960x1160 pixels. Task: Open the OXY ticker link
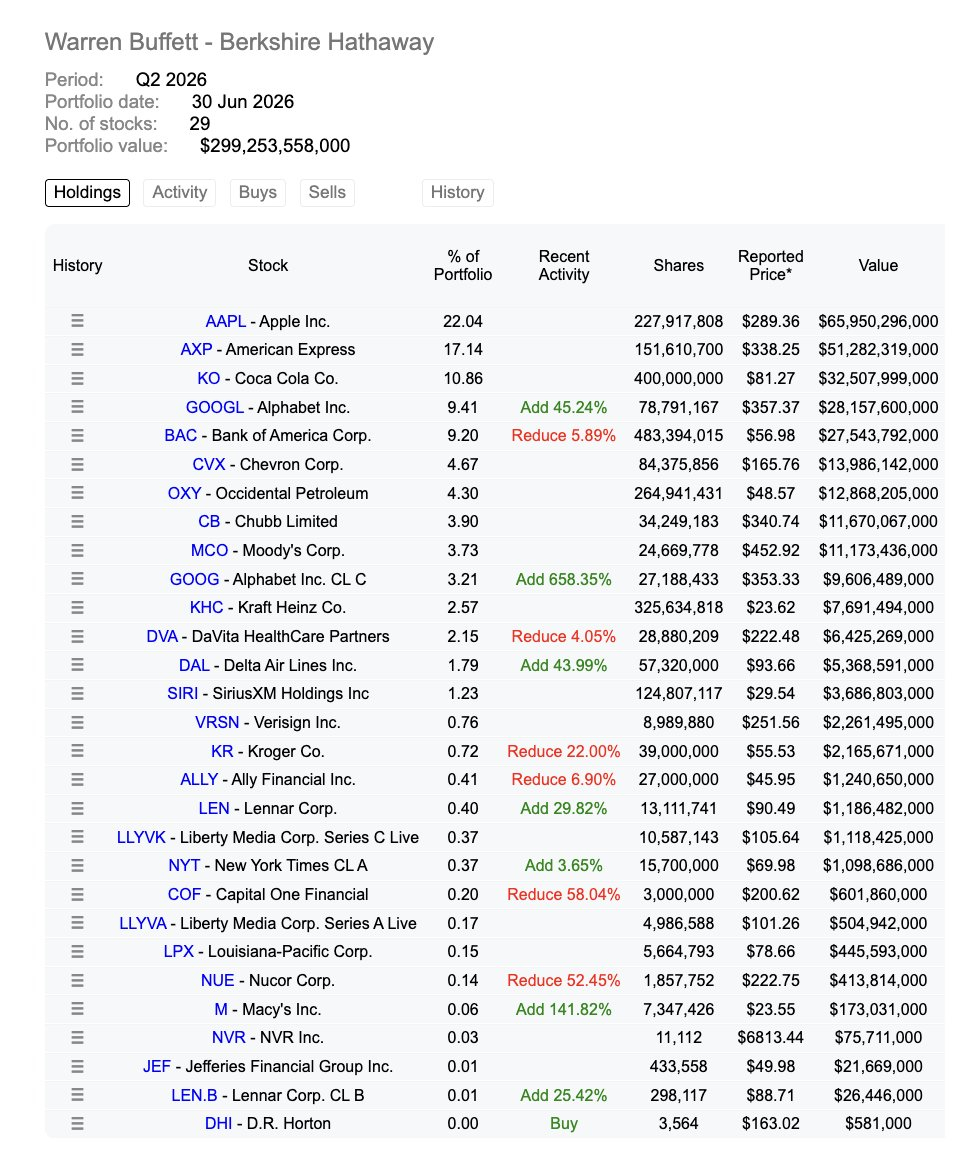tap(184, 493)
